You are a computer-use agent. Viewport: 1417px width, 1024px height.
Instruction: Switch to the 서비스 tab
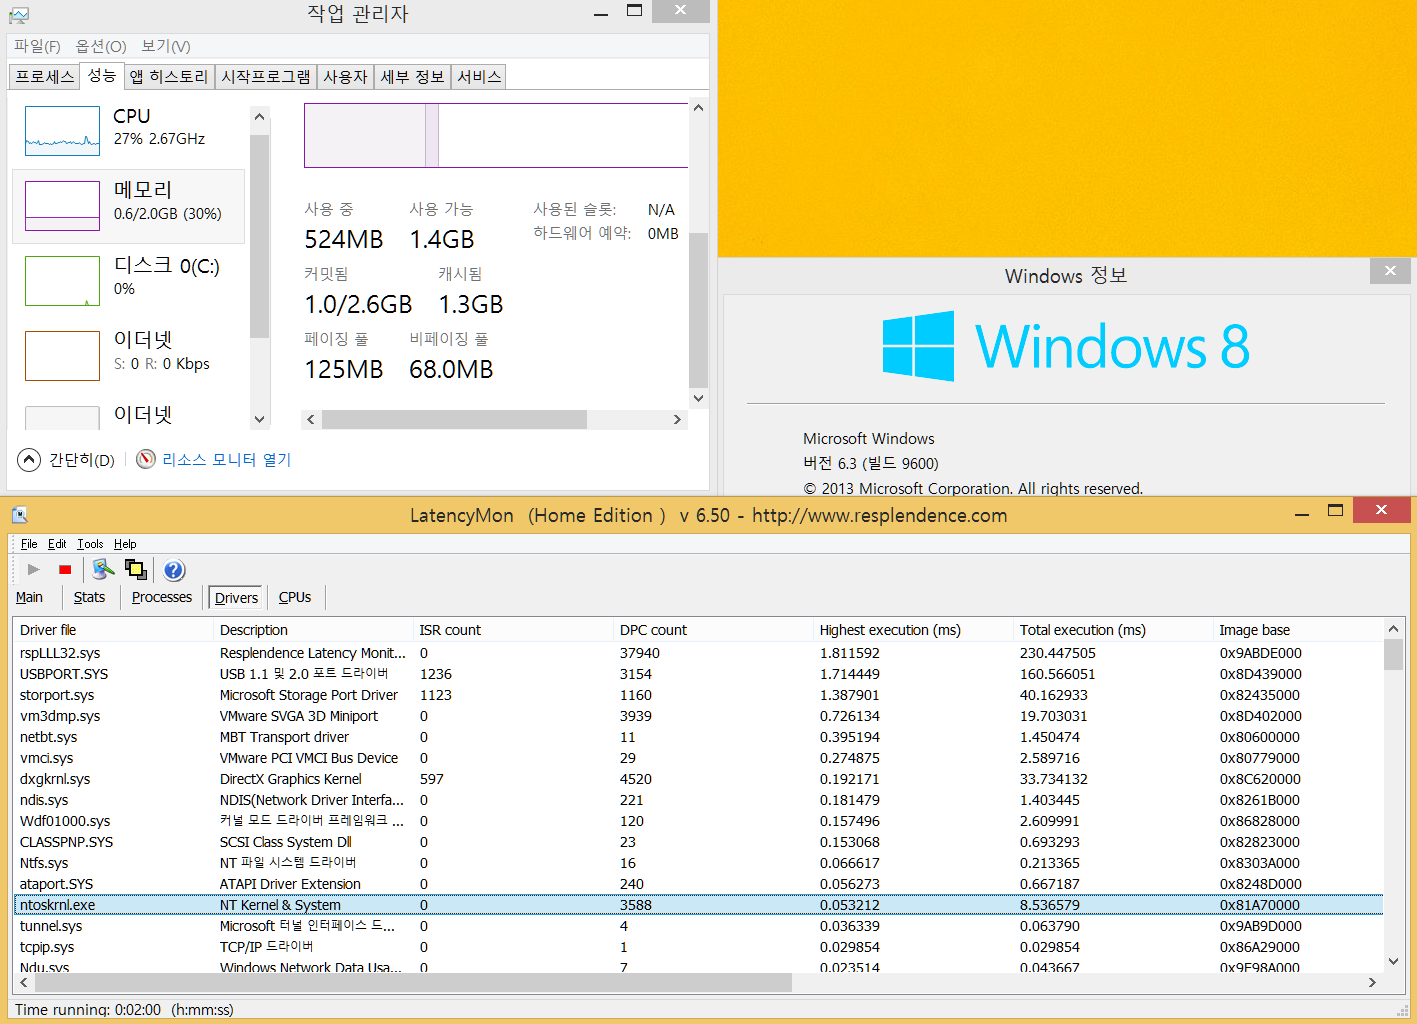tap(479, 77)
